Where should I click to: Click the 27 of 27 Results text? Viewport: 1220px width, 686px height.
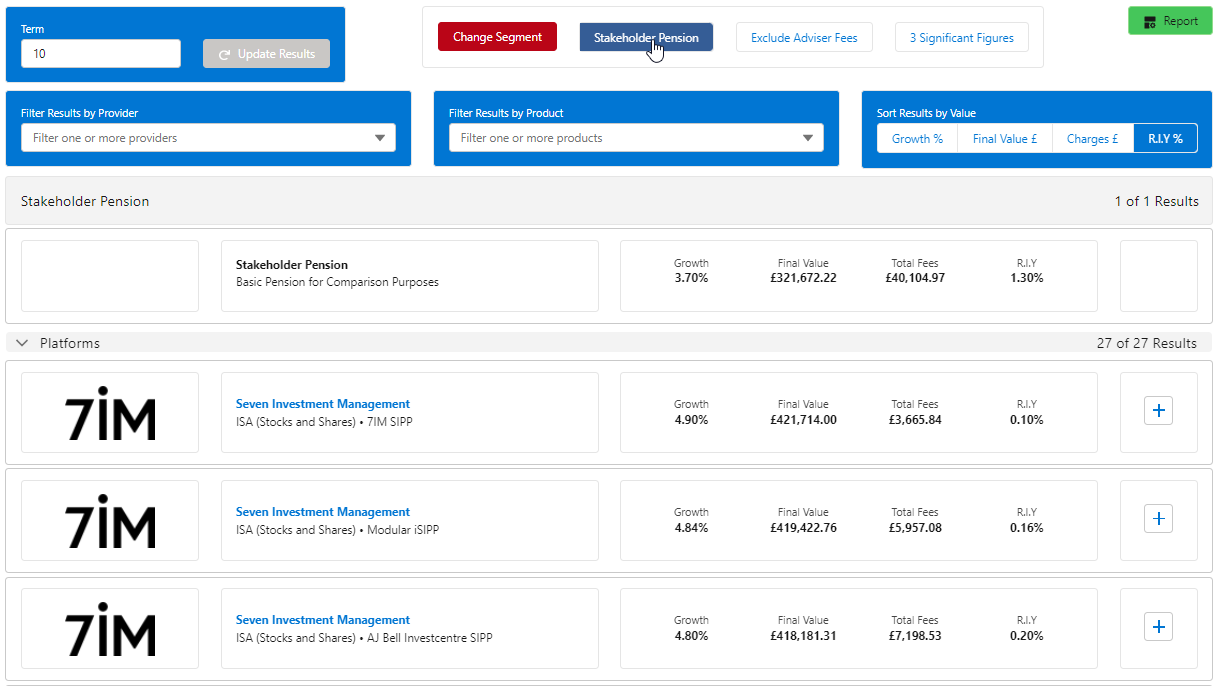tap(1146, 343)
